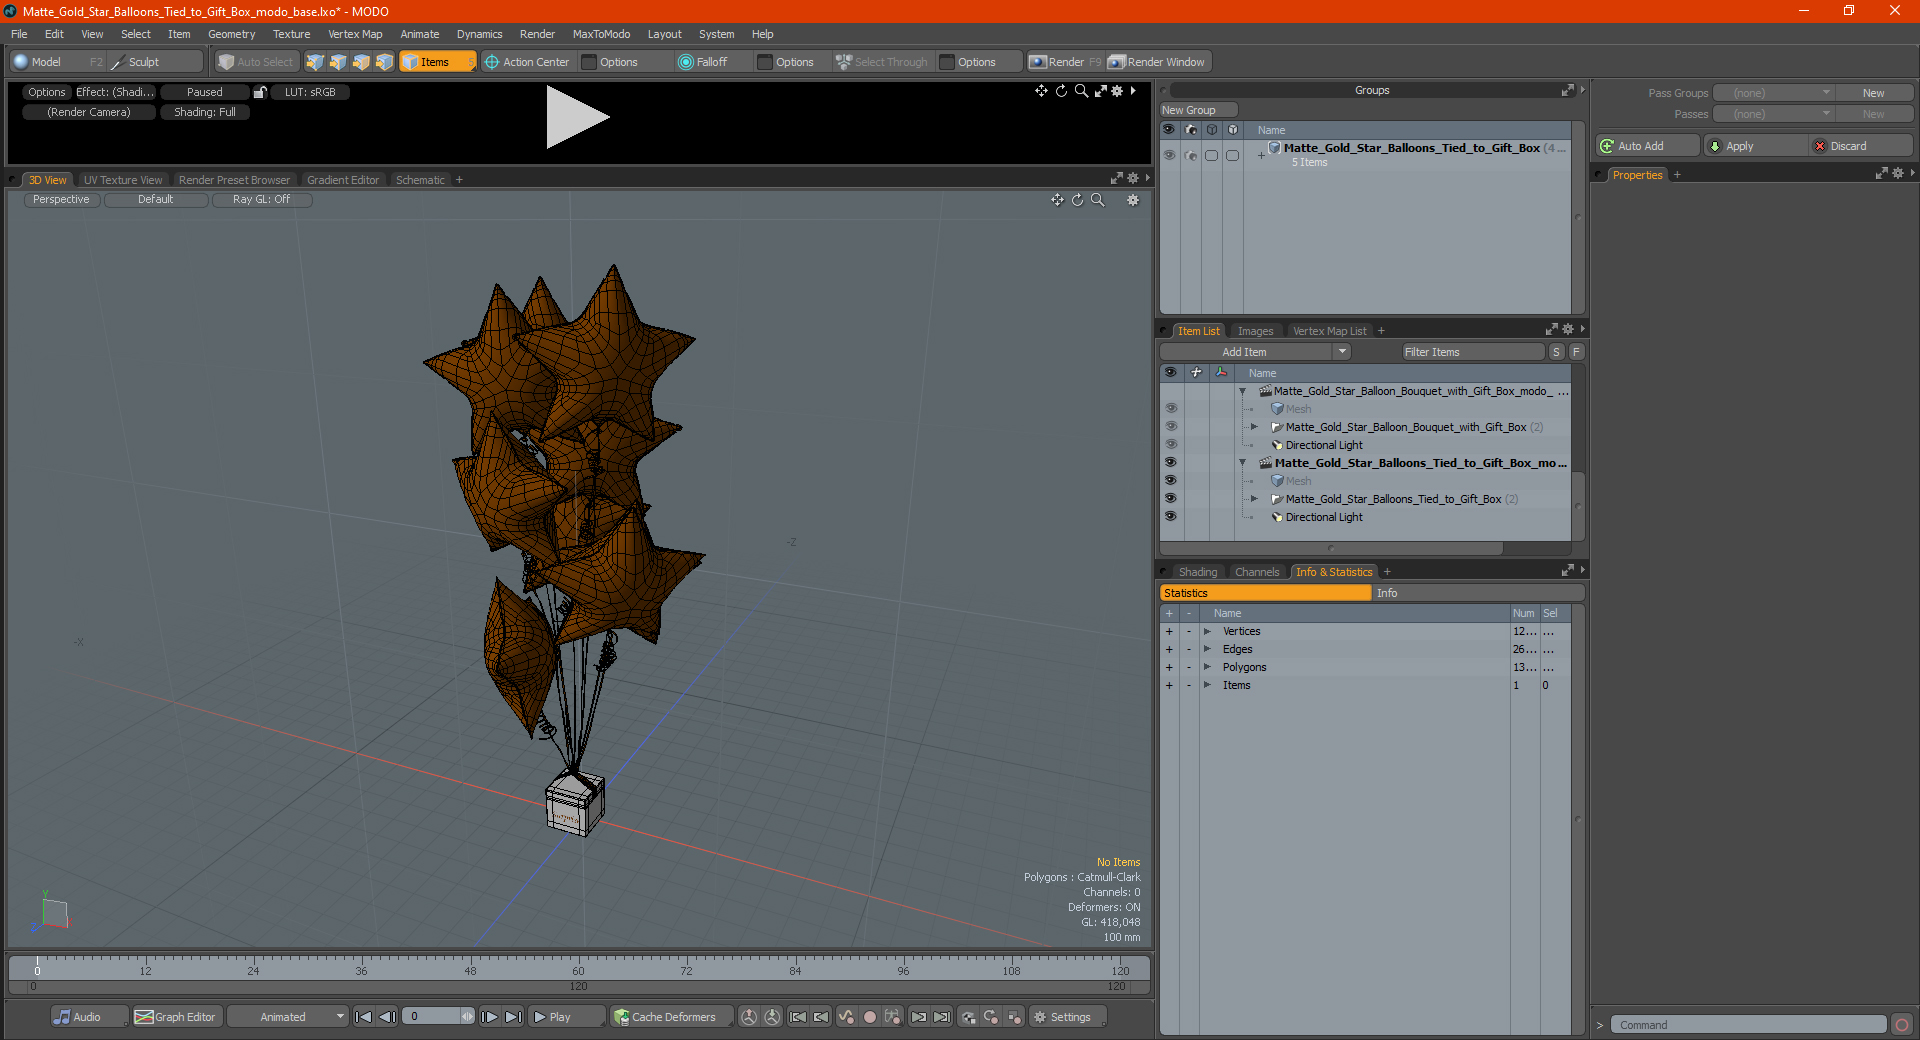1920x1040 pixels.
Task: Select Vertices selection mode icon
Action: pyautogui.click(x=315, y=62)
